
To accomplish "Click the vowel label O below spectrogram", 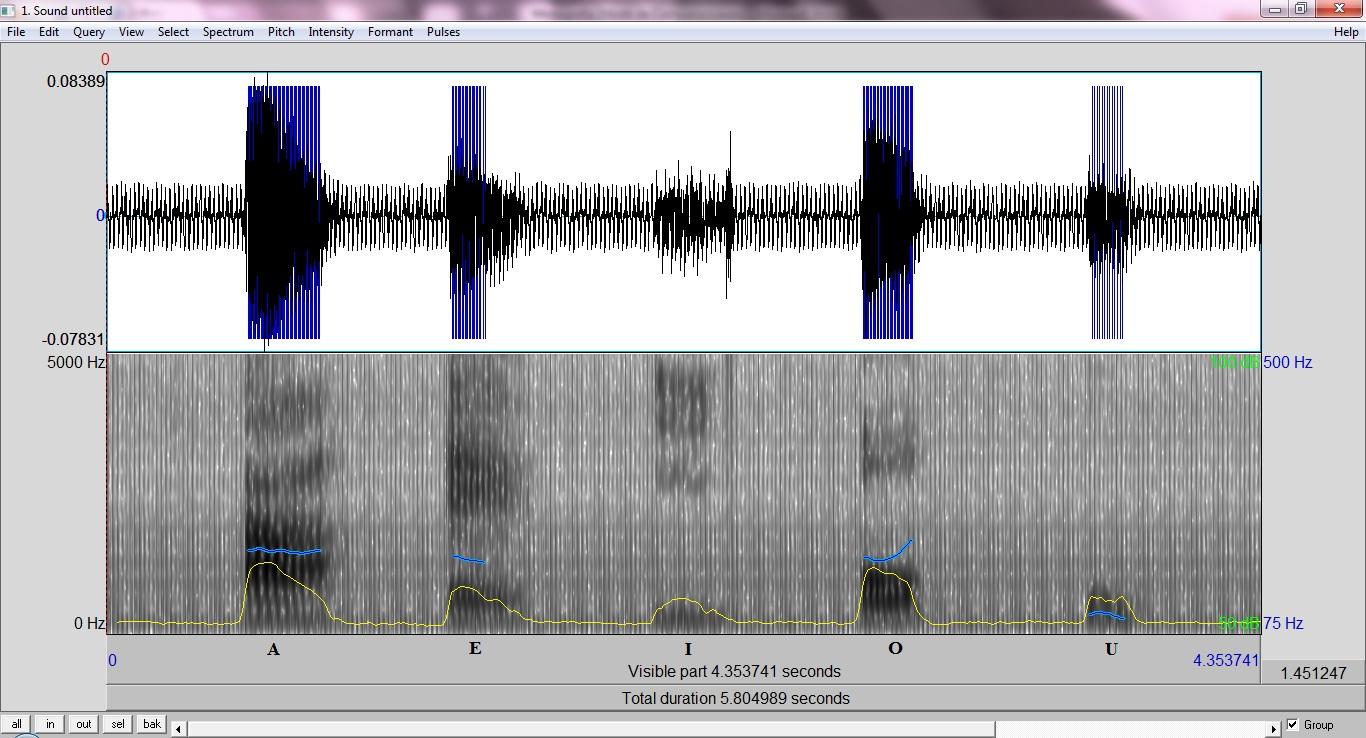I will click(895, 648).
